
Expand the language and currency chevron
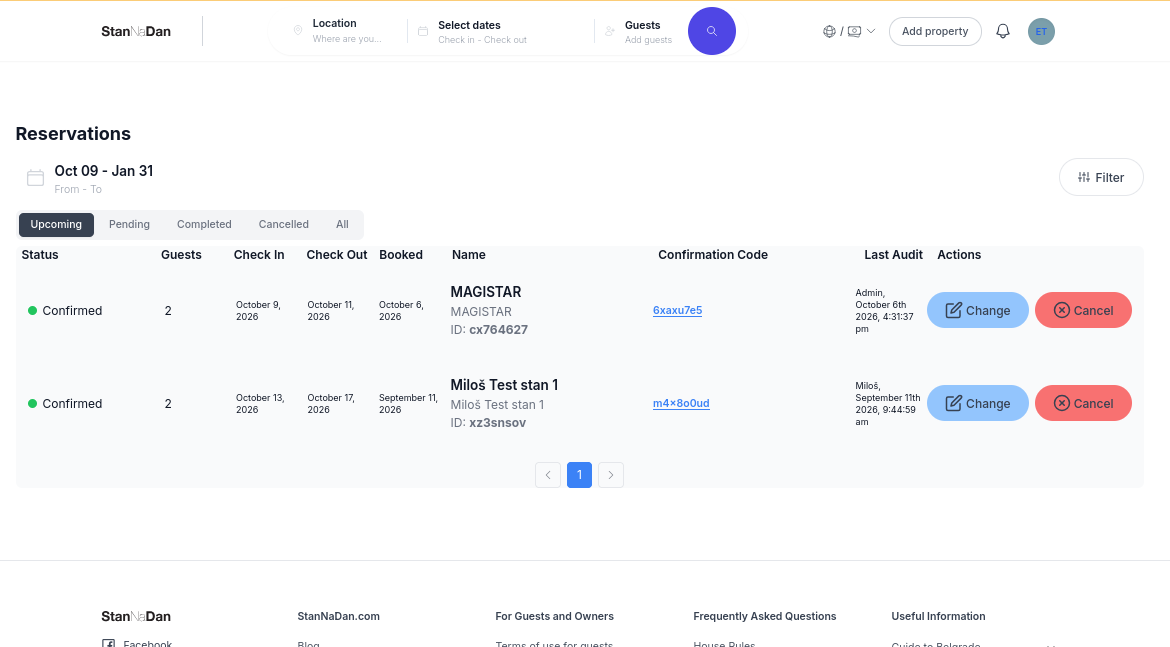pos(871,31)
